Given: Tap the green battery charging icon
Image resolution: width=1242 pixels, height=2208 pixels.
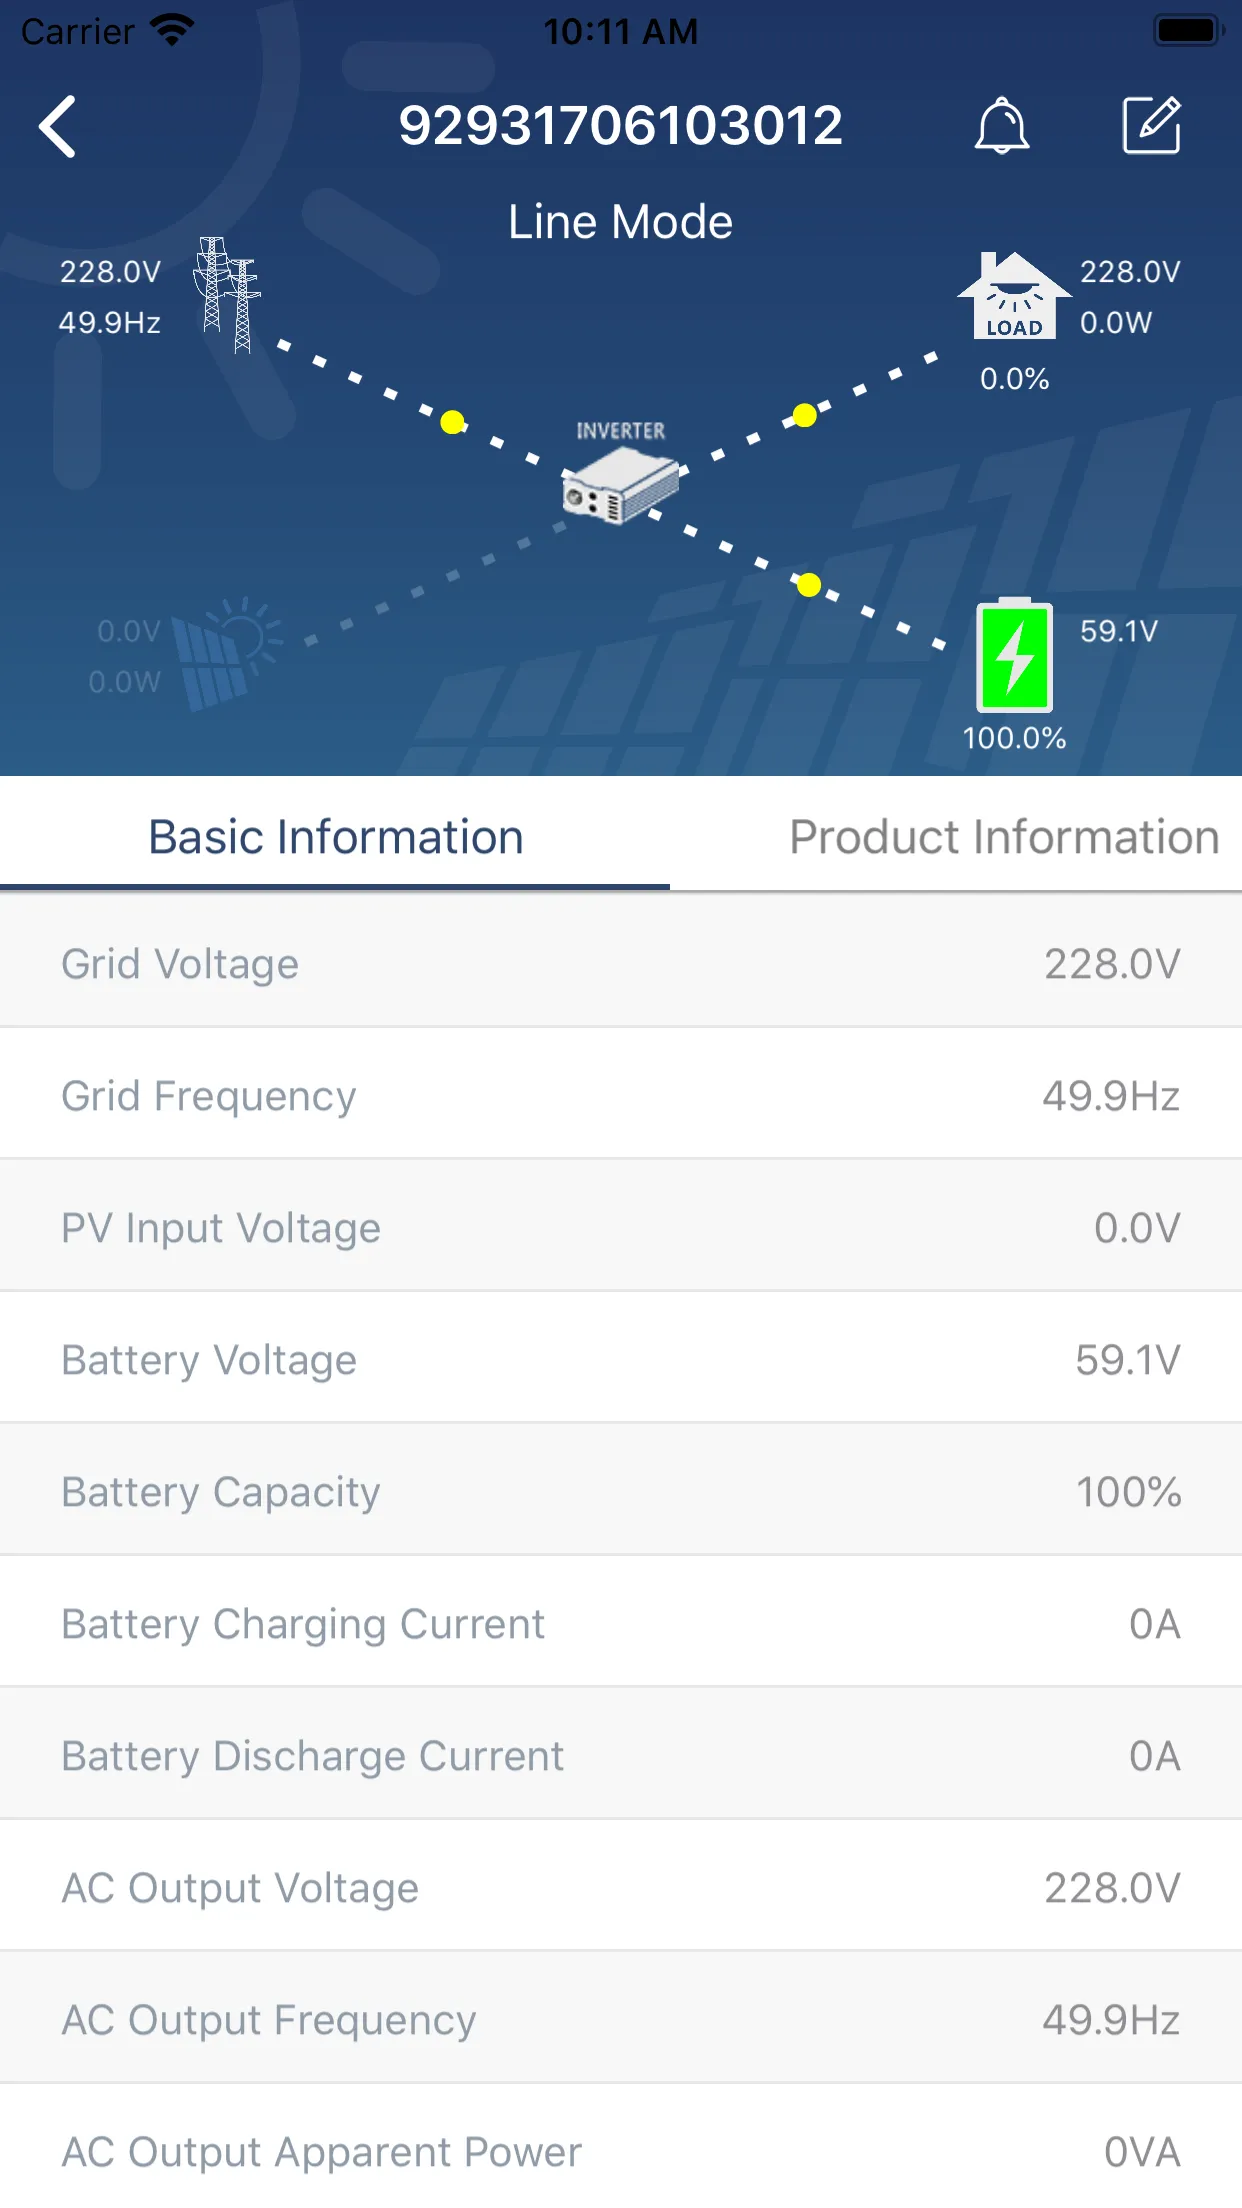Looking at the screenshot, I should [1014, 655].
